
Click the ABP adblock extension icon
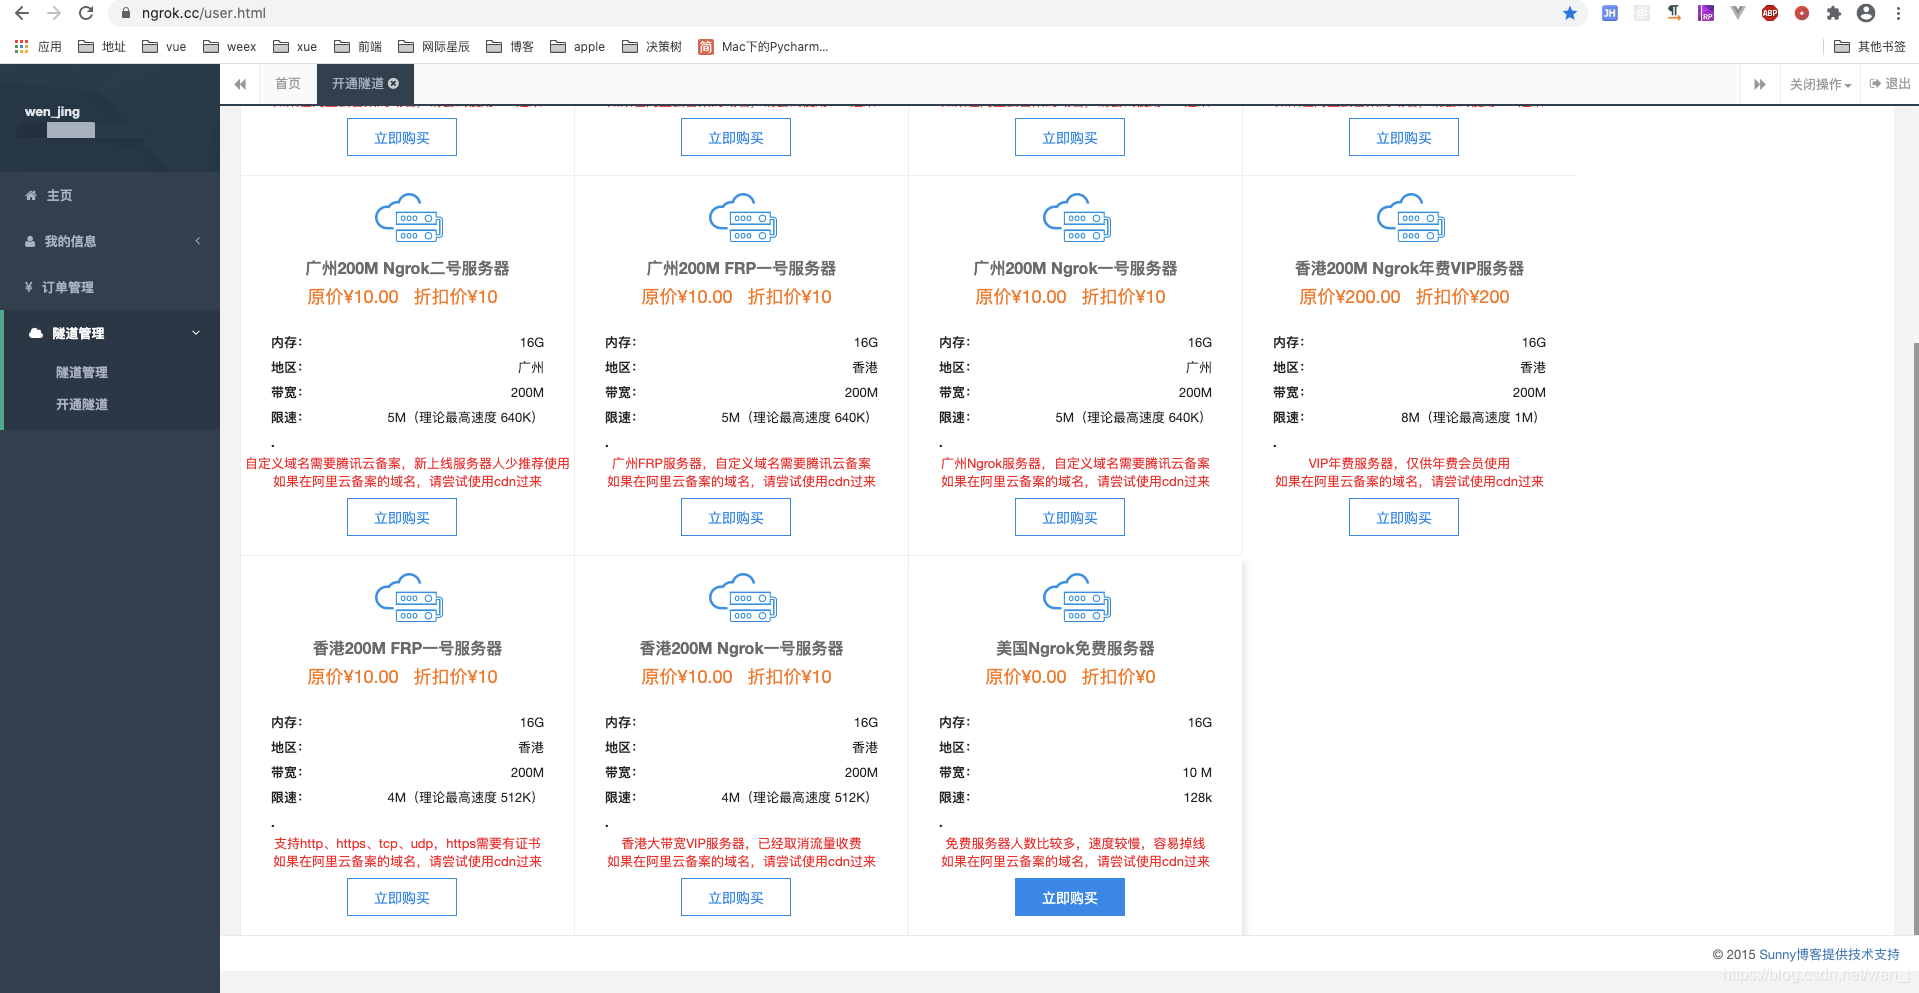pyautogui.click(x=1770, y=13)
